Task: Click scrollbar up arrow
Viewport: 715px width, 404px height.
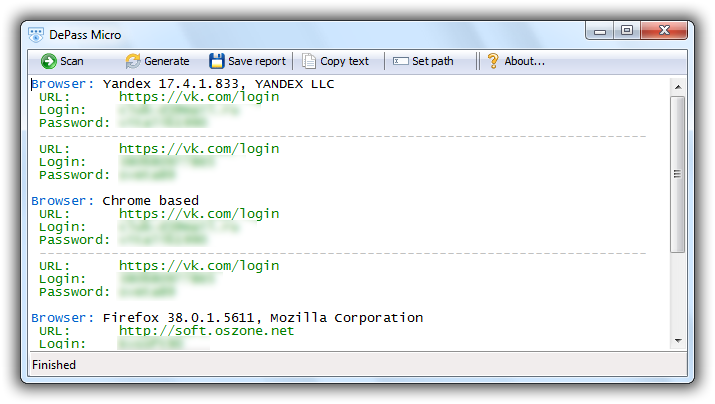Action: click(678, 87)
